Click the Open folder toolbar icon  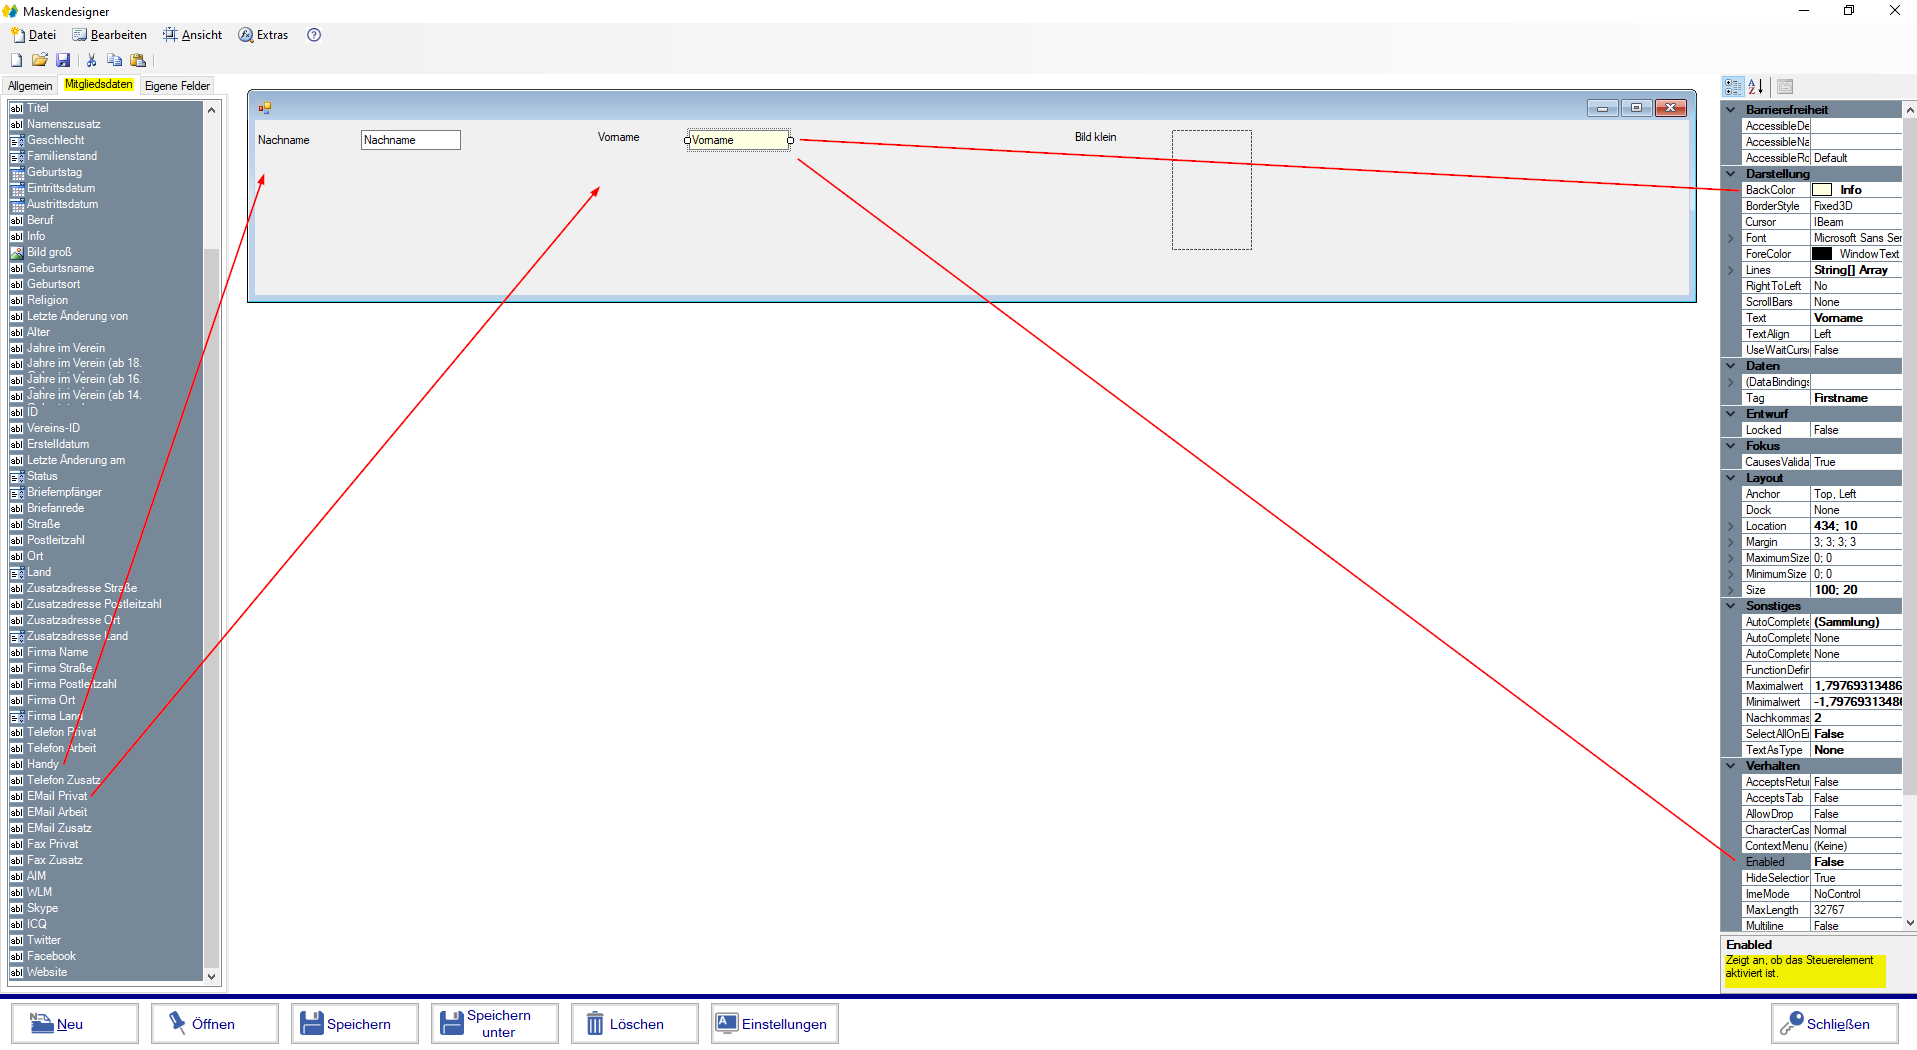pos(40,60)
